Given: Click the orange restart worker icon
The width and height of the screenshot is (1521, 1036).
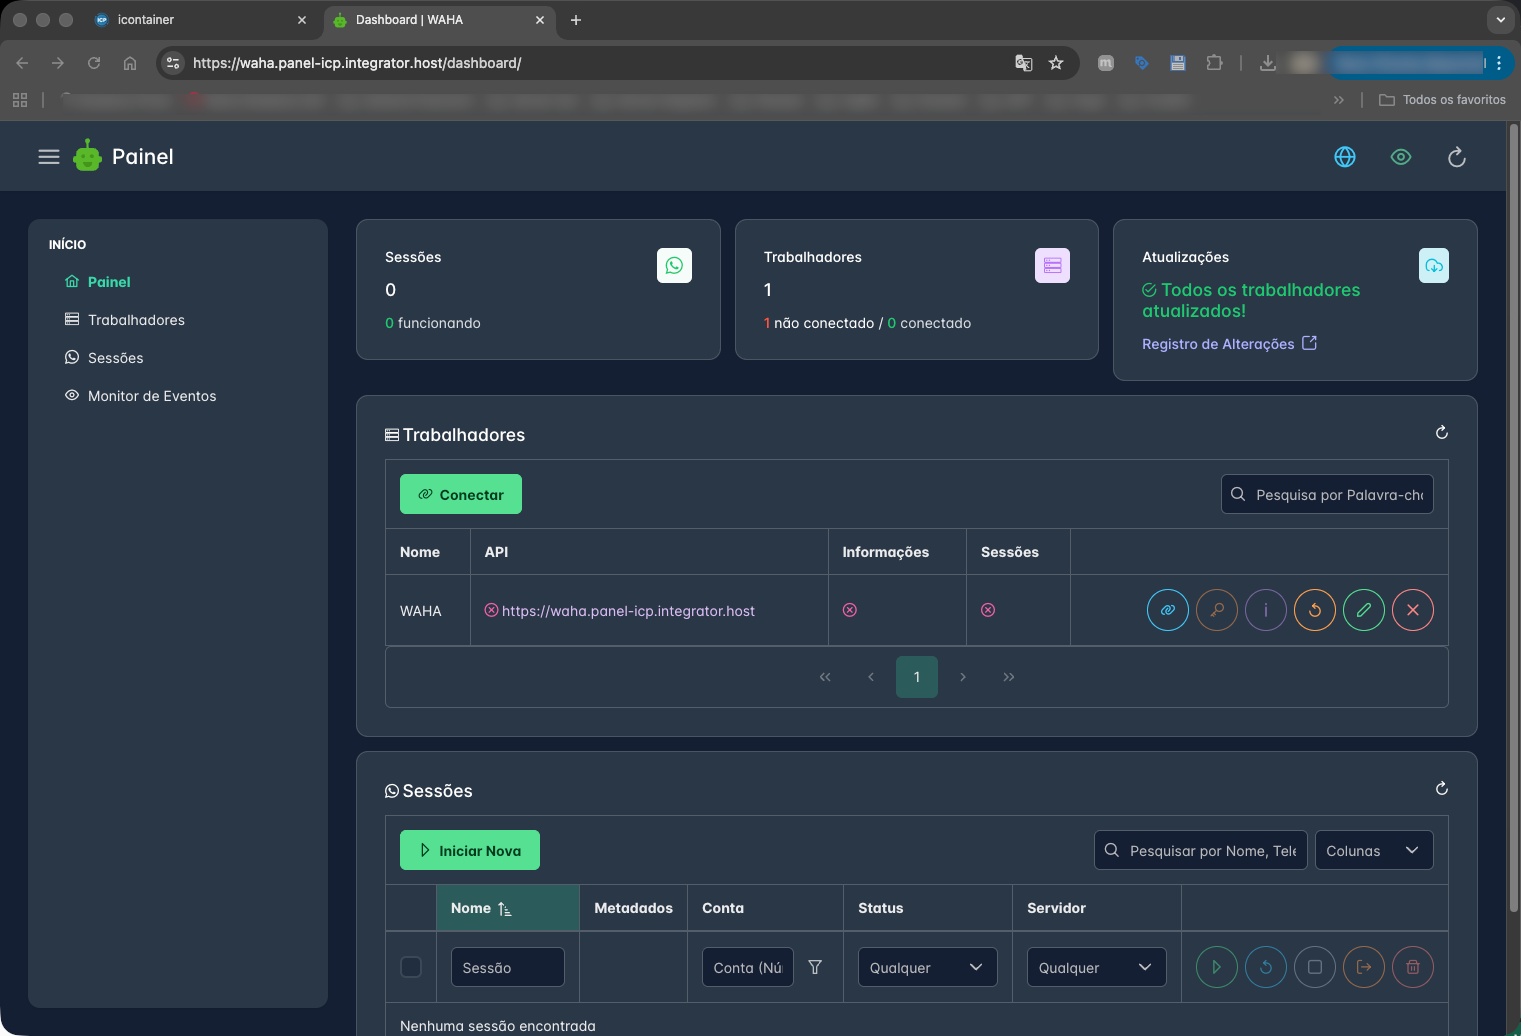Looking at the screenshot, I should [1314, 610].
